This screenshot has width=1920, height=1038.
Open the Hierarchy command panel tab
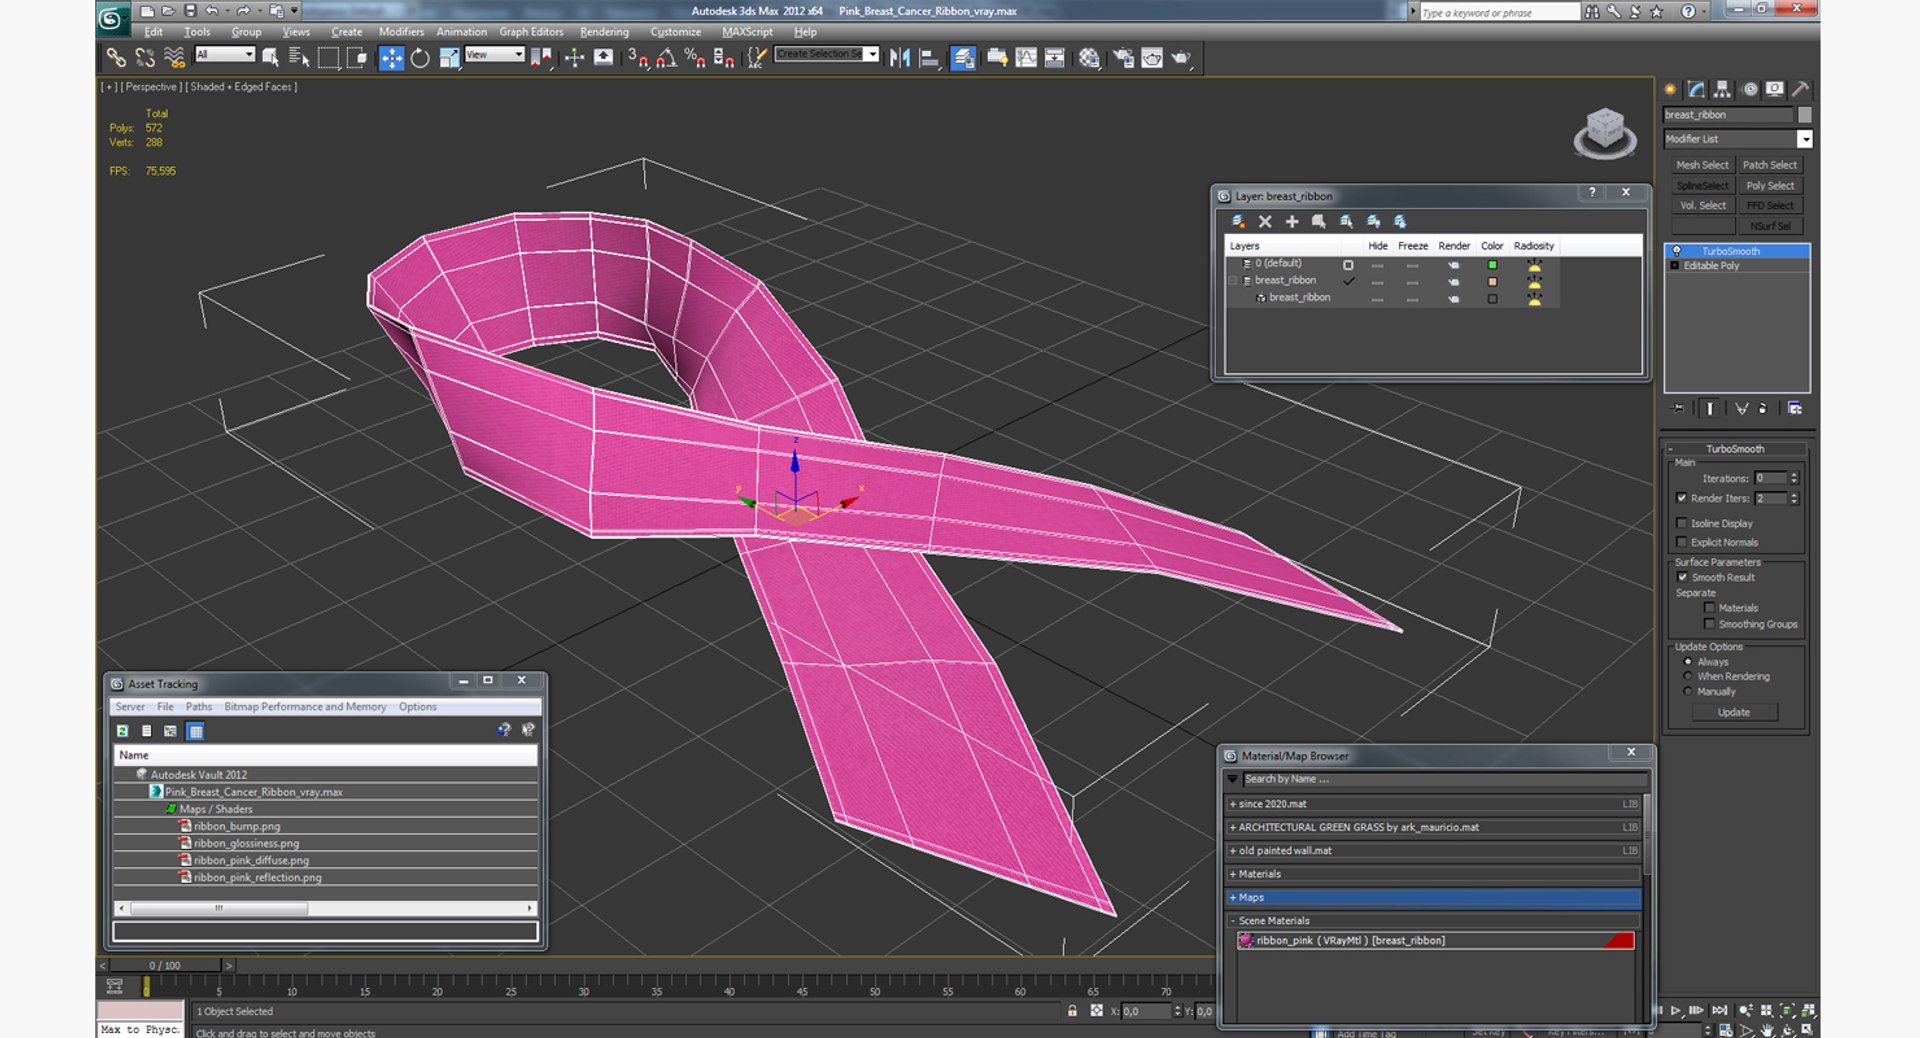[1722, 89]
